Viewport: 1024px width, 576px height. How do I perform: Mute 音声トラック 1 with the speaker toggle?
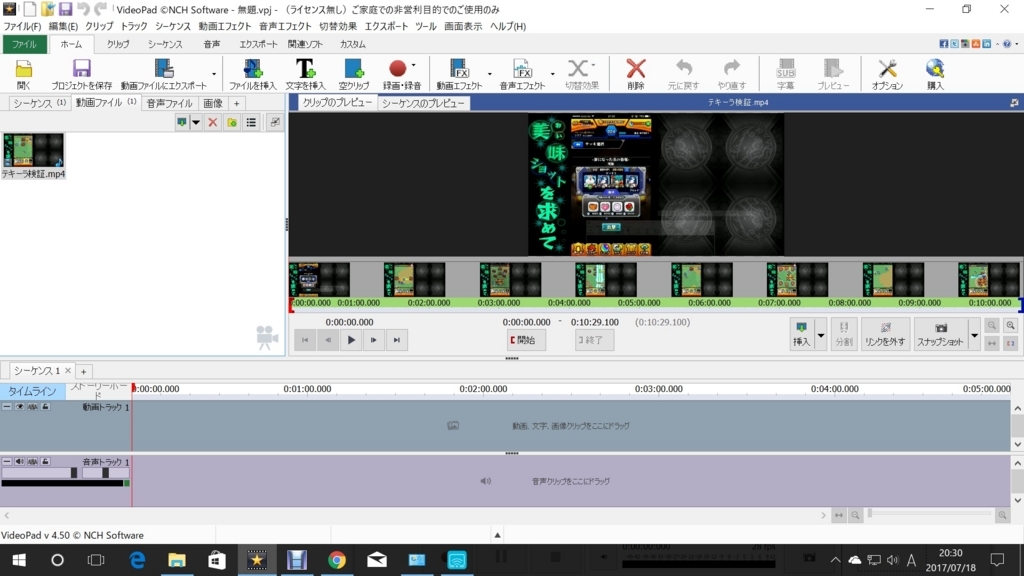click(20, 462)
